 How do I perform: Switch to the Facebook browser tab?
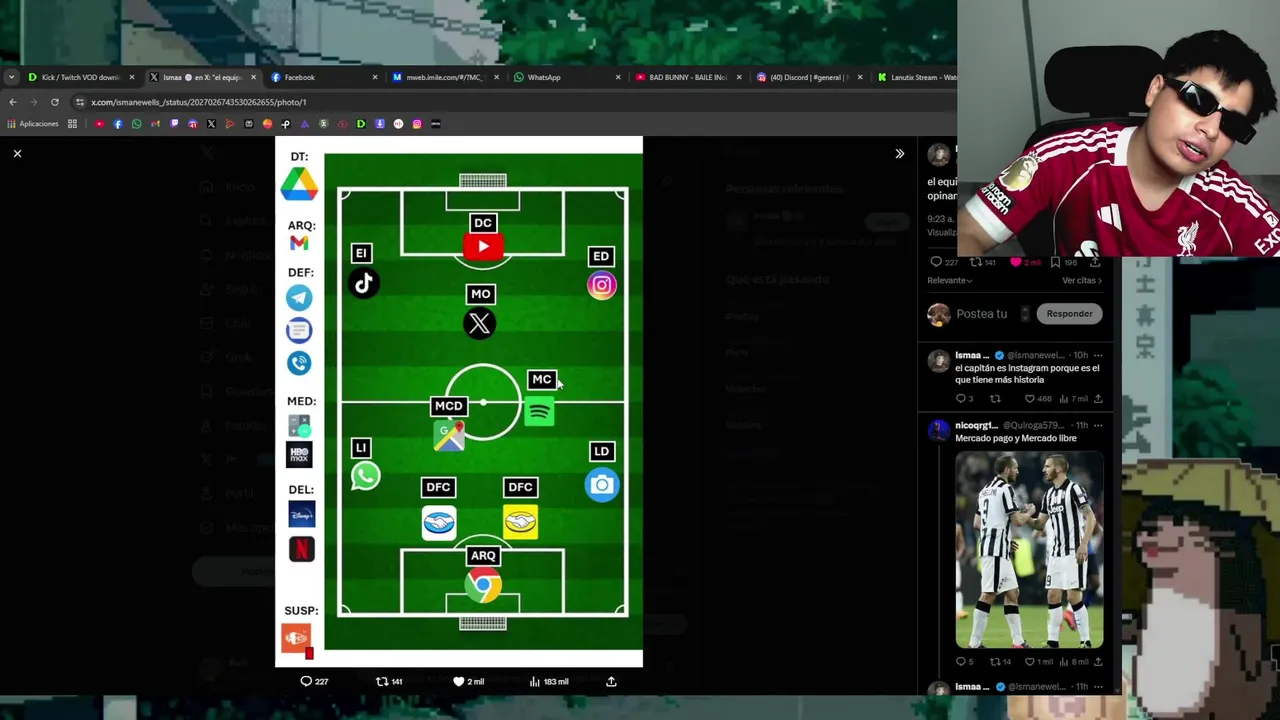click(299, 77)
